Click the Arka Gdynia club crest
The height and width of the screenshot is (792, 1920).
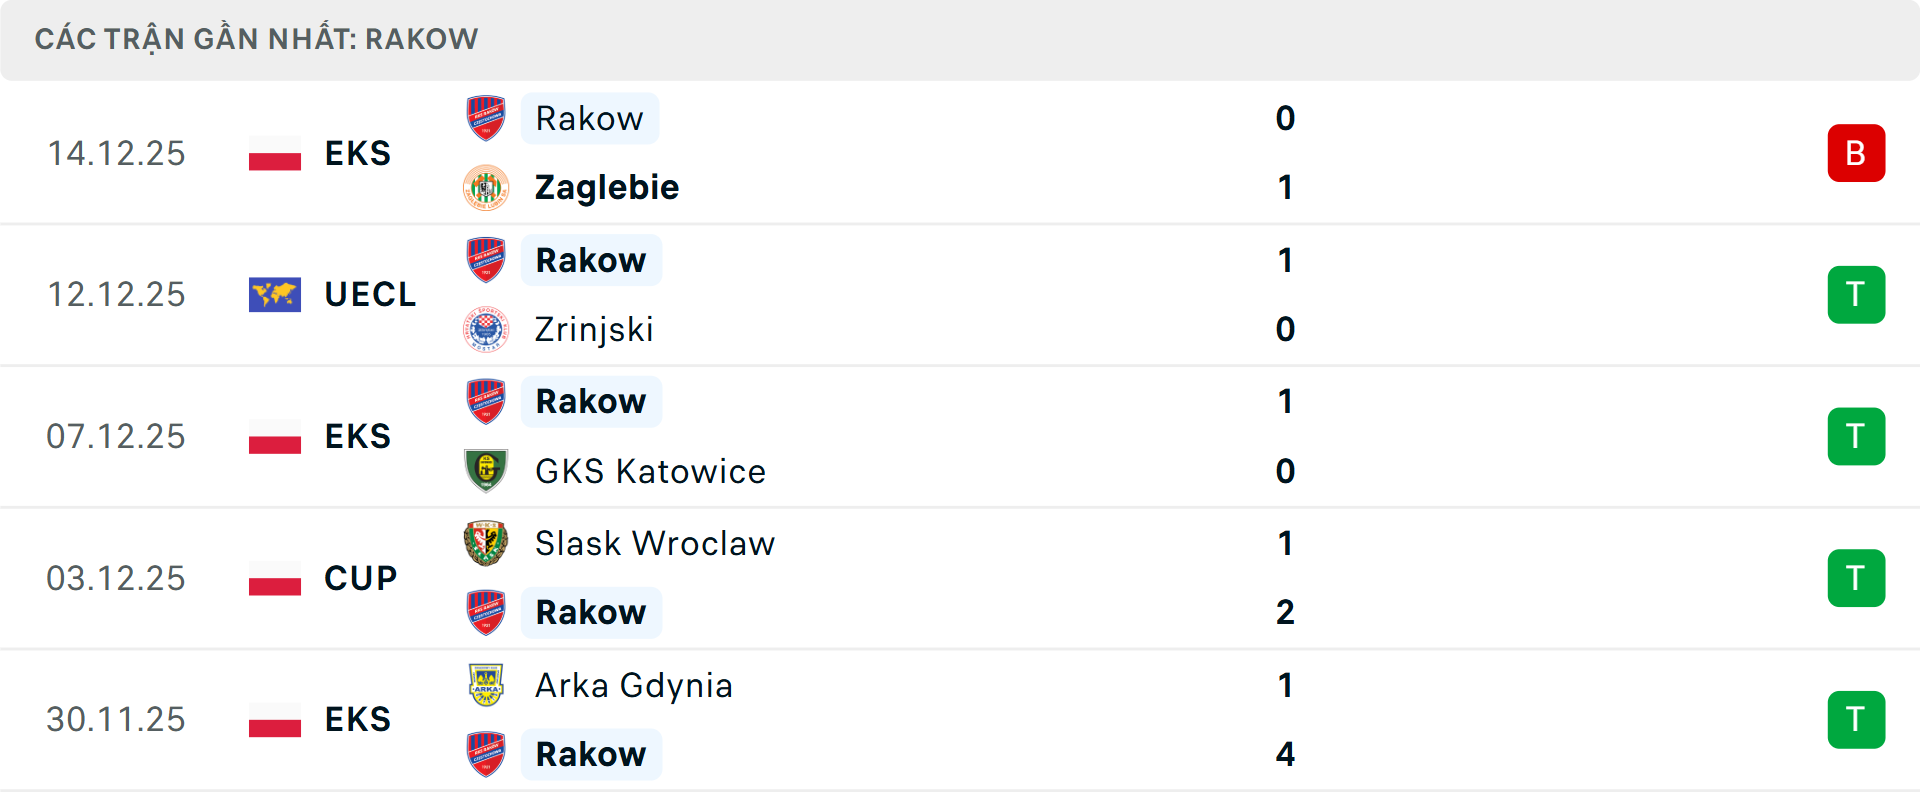pos(486,685)
